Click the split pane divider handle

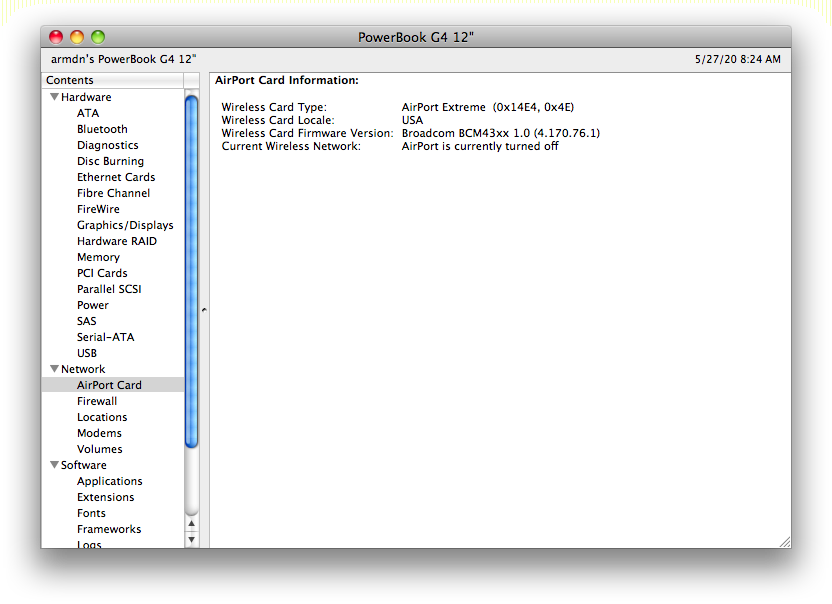tap(204, 310)
